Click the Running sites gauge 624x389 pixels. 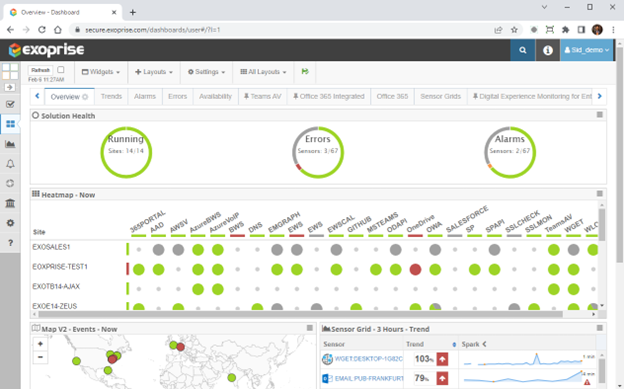(126, 152)
